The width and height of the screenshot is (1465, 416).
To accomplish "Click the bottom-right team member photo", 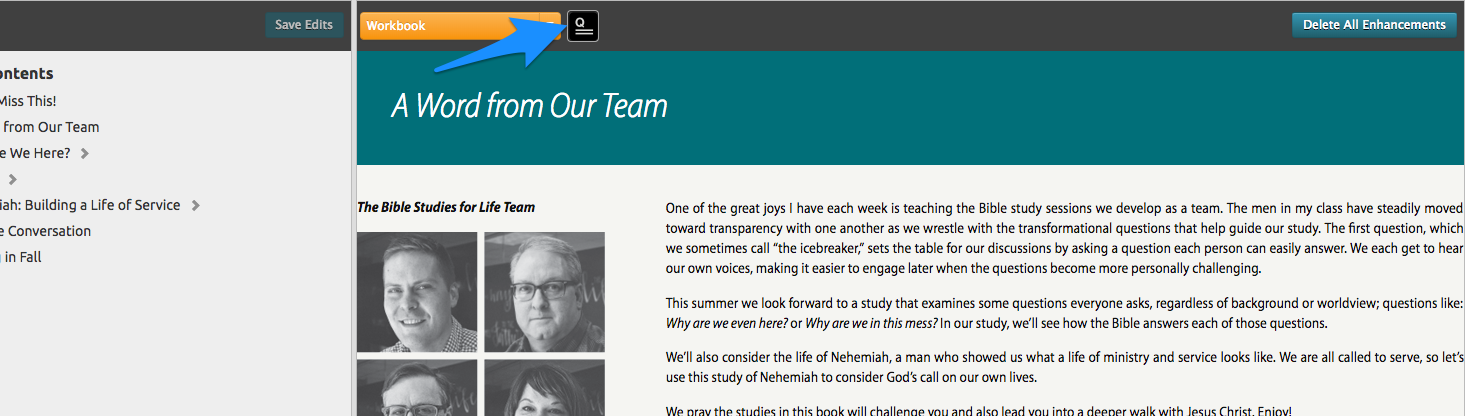I will pos(544,388).
